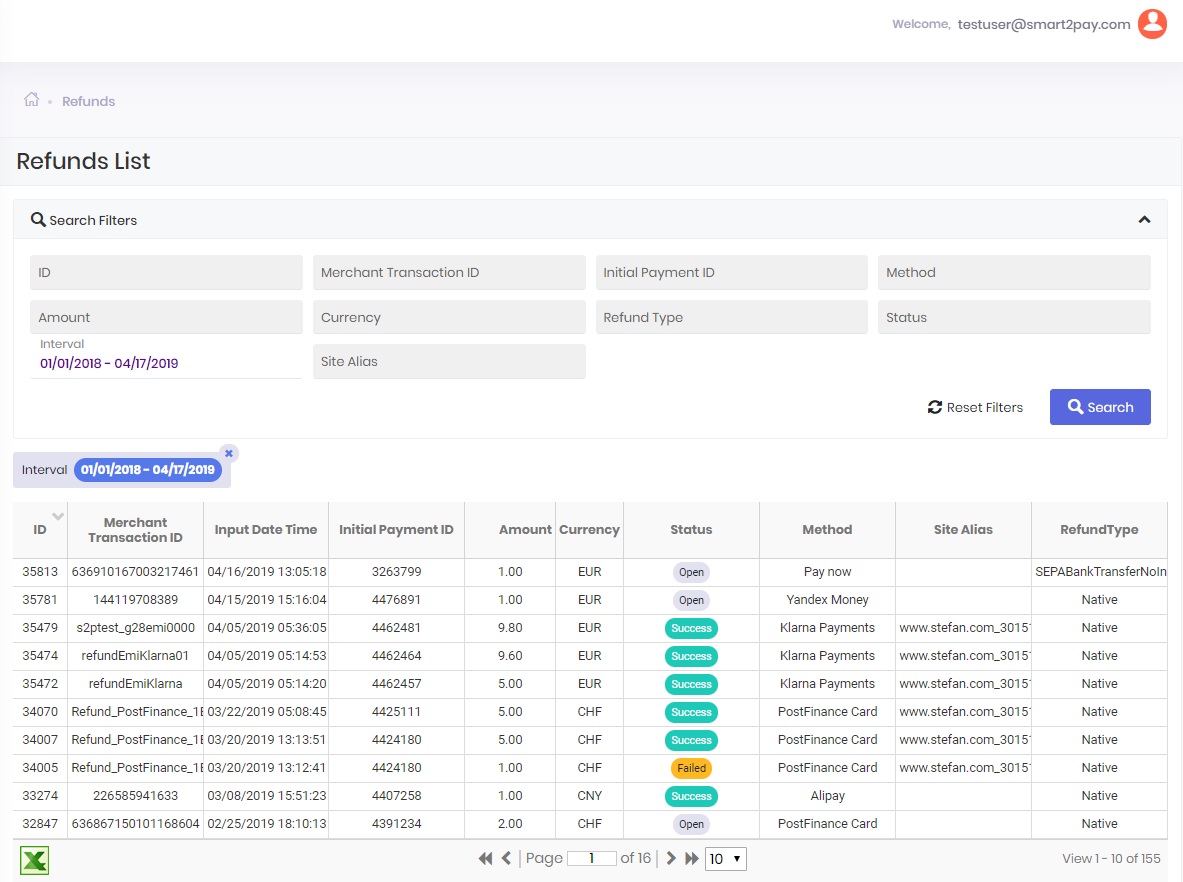Image resolution: width=1183 pixels, height=882 pixels.
Task: Click the Success status for refund 35479
Action: click(691, 628)
